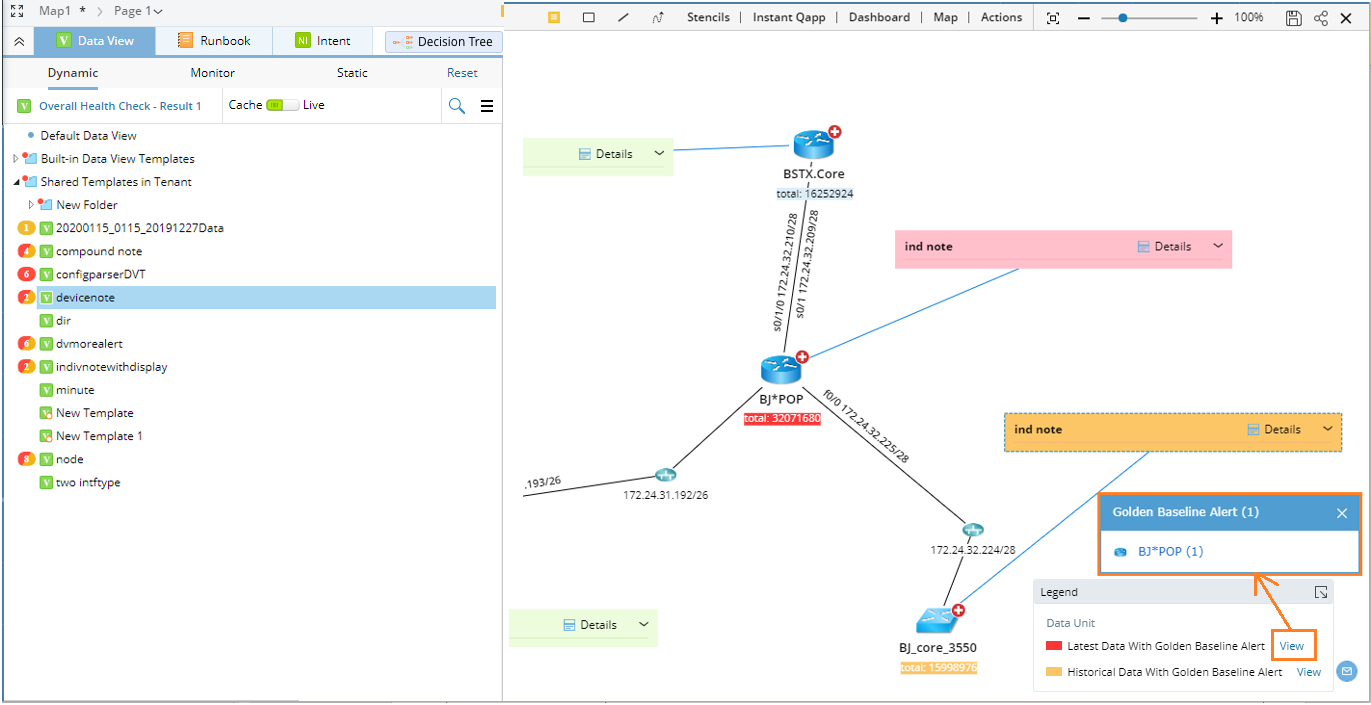Select the rectangle shape drawing tool
Image resolution: width=1371 pixels, height=705 pixels.
point(589,17)
